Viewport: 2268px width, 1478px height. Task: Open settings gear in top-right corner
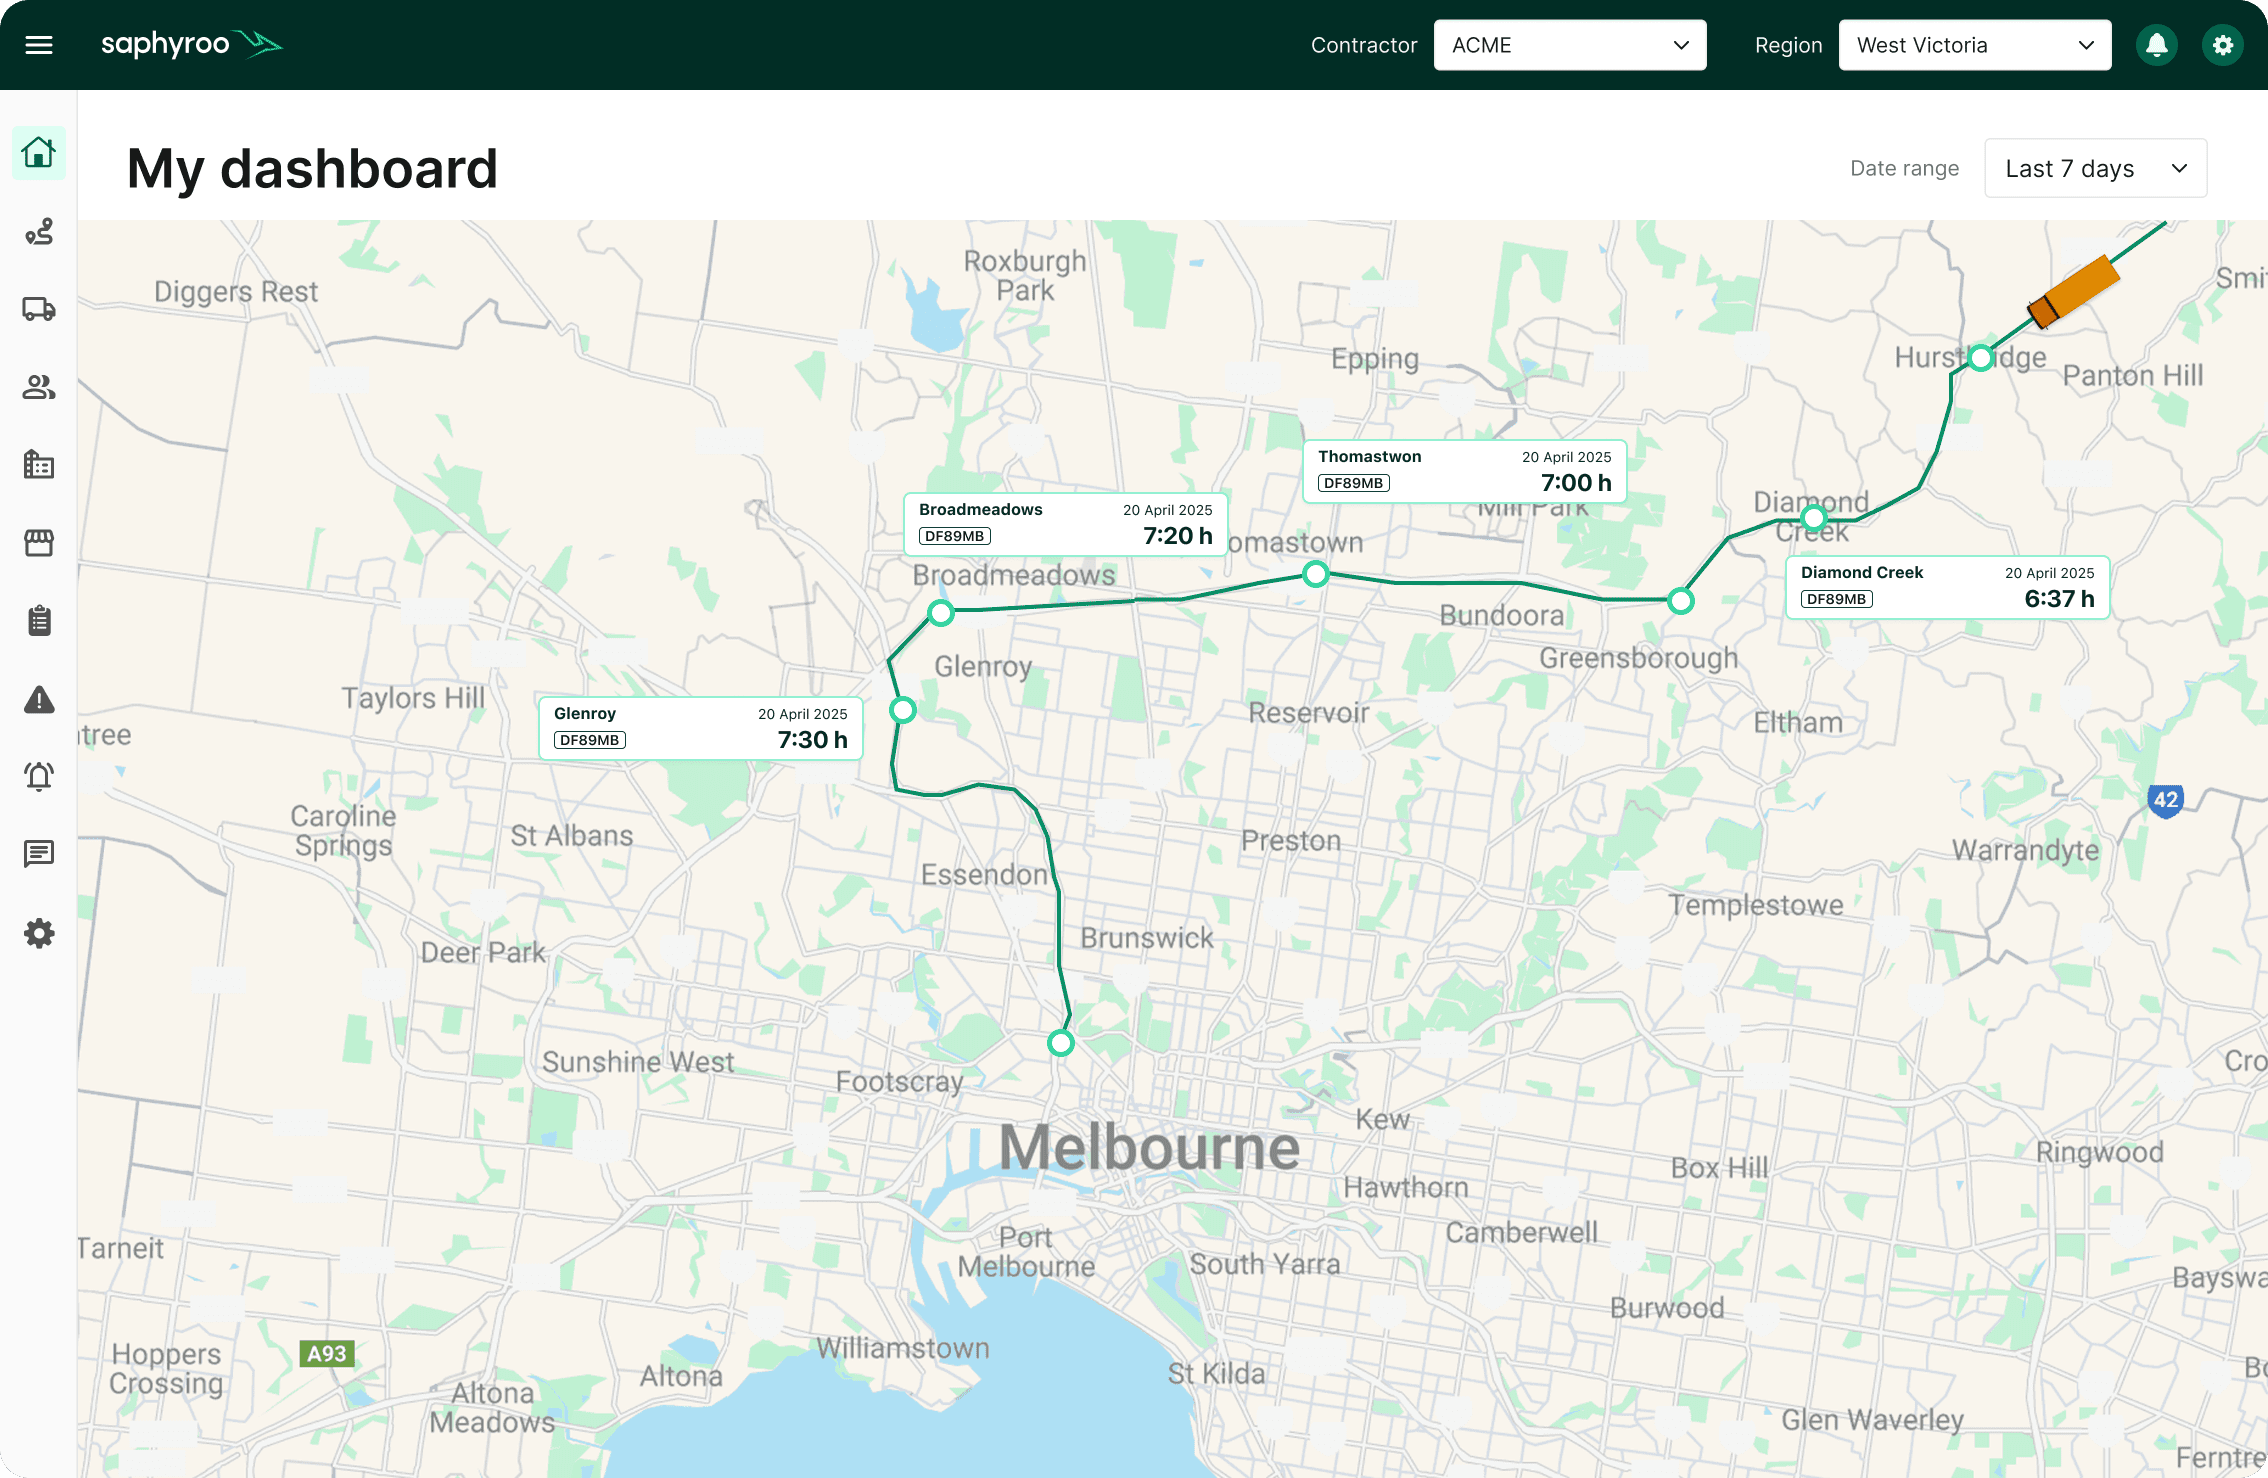click(x=2222, y=44)
